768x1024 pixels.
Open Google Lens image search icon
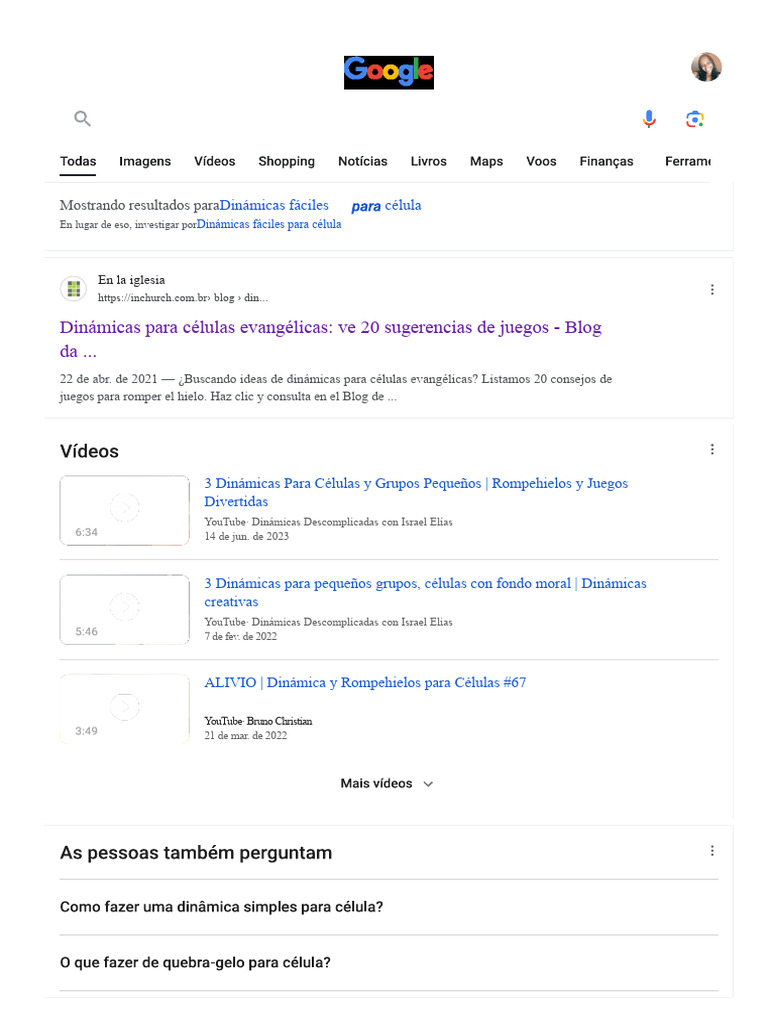(x=695, y=119)
